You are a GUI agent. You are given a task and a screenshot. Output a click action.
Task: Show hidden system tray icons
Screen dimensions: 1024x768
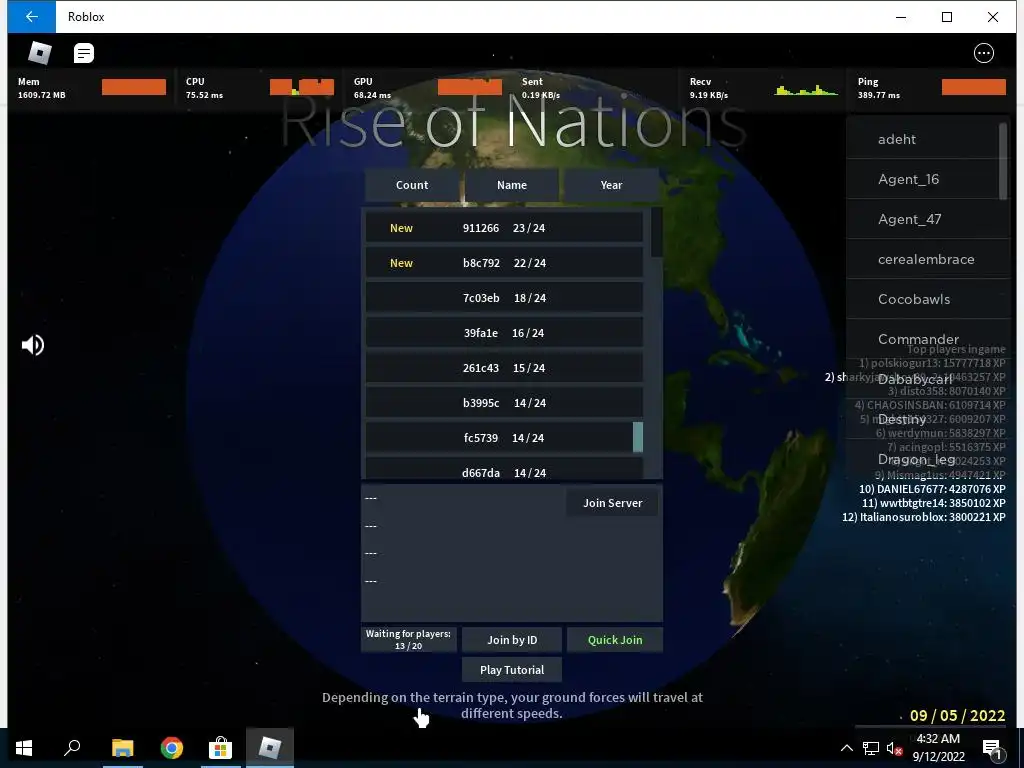point(846,748)
